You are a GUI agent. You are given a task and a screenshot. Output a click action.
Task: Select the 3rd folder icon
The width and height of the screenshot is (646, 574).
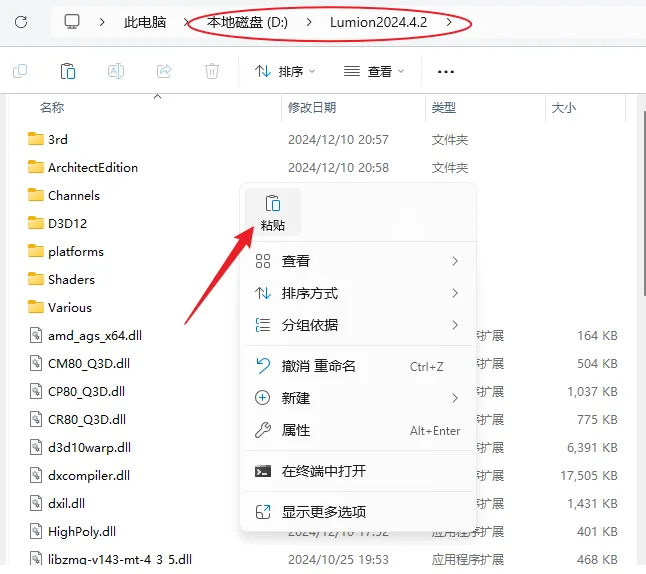(x=36, y=139)
